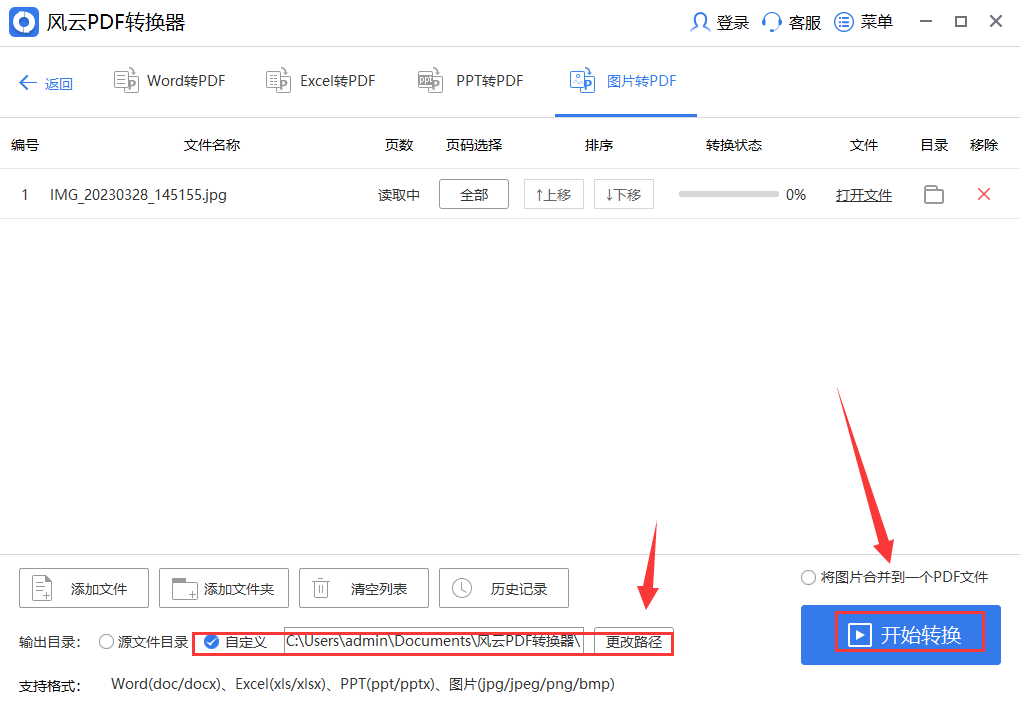The height and width of the screenshot is (715, 1020).
Task: Click the 风云PDF转换器 app logo
Action: click(x=23, y=21)
